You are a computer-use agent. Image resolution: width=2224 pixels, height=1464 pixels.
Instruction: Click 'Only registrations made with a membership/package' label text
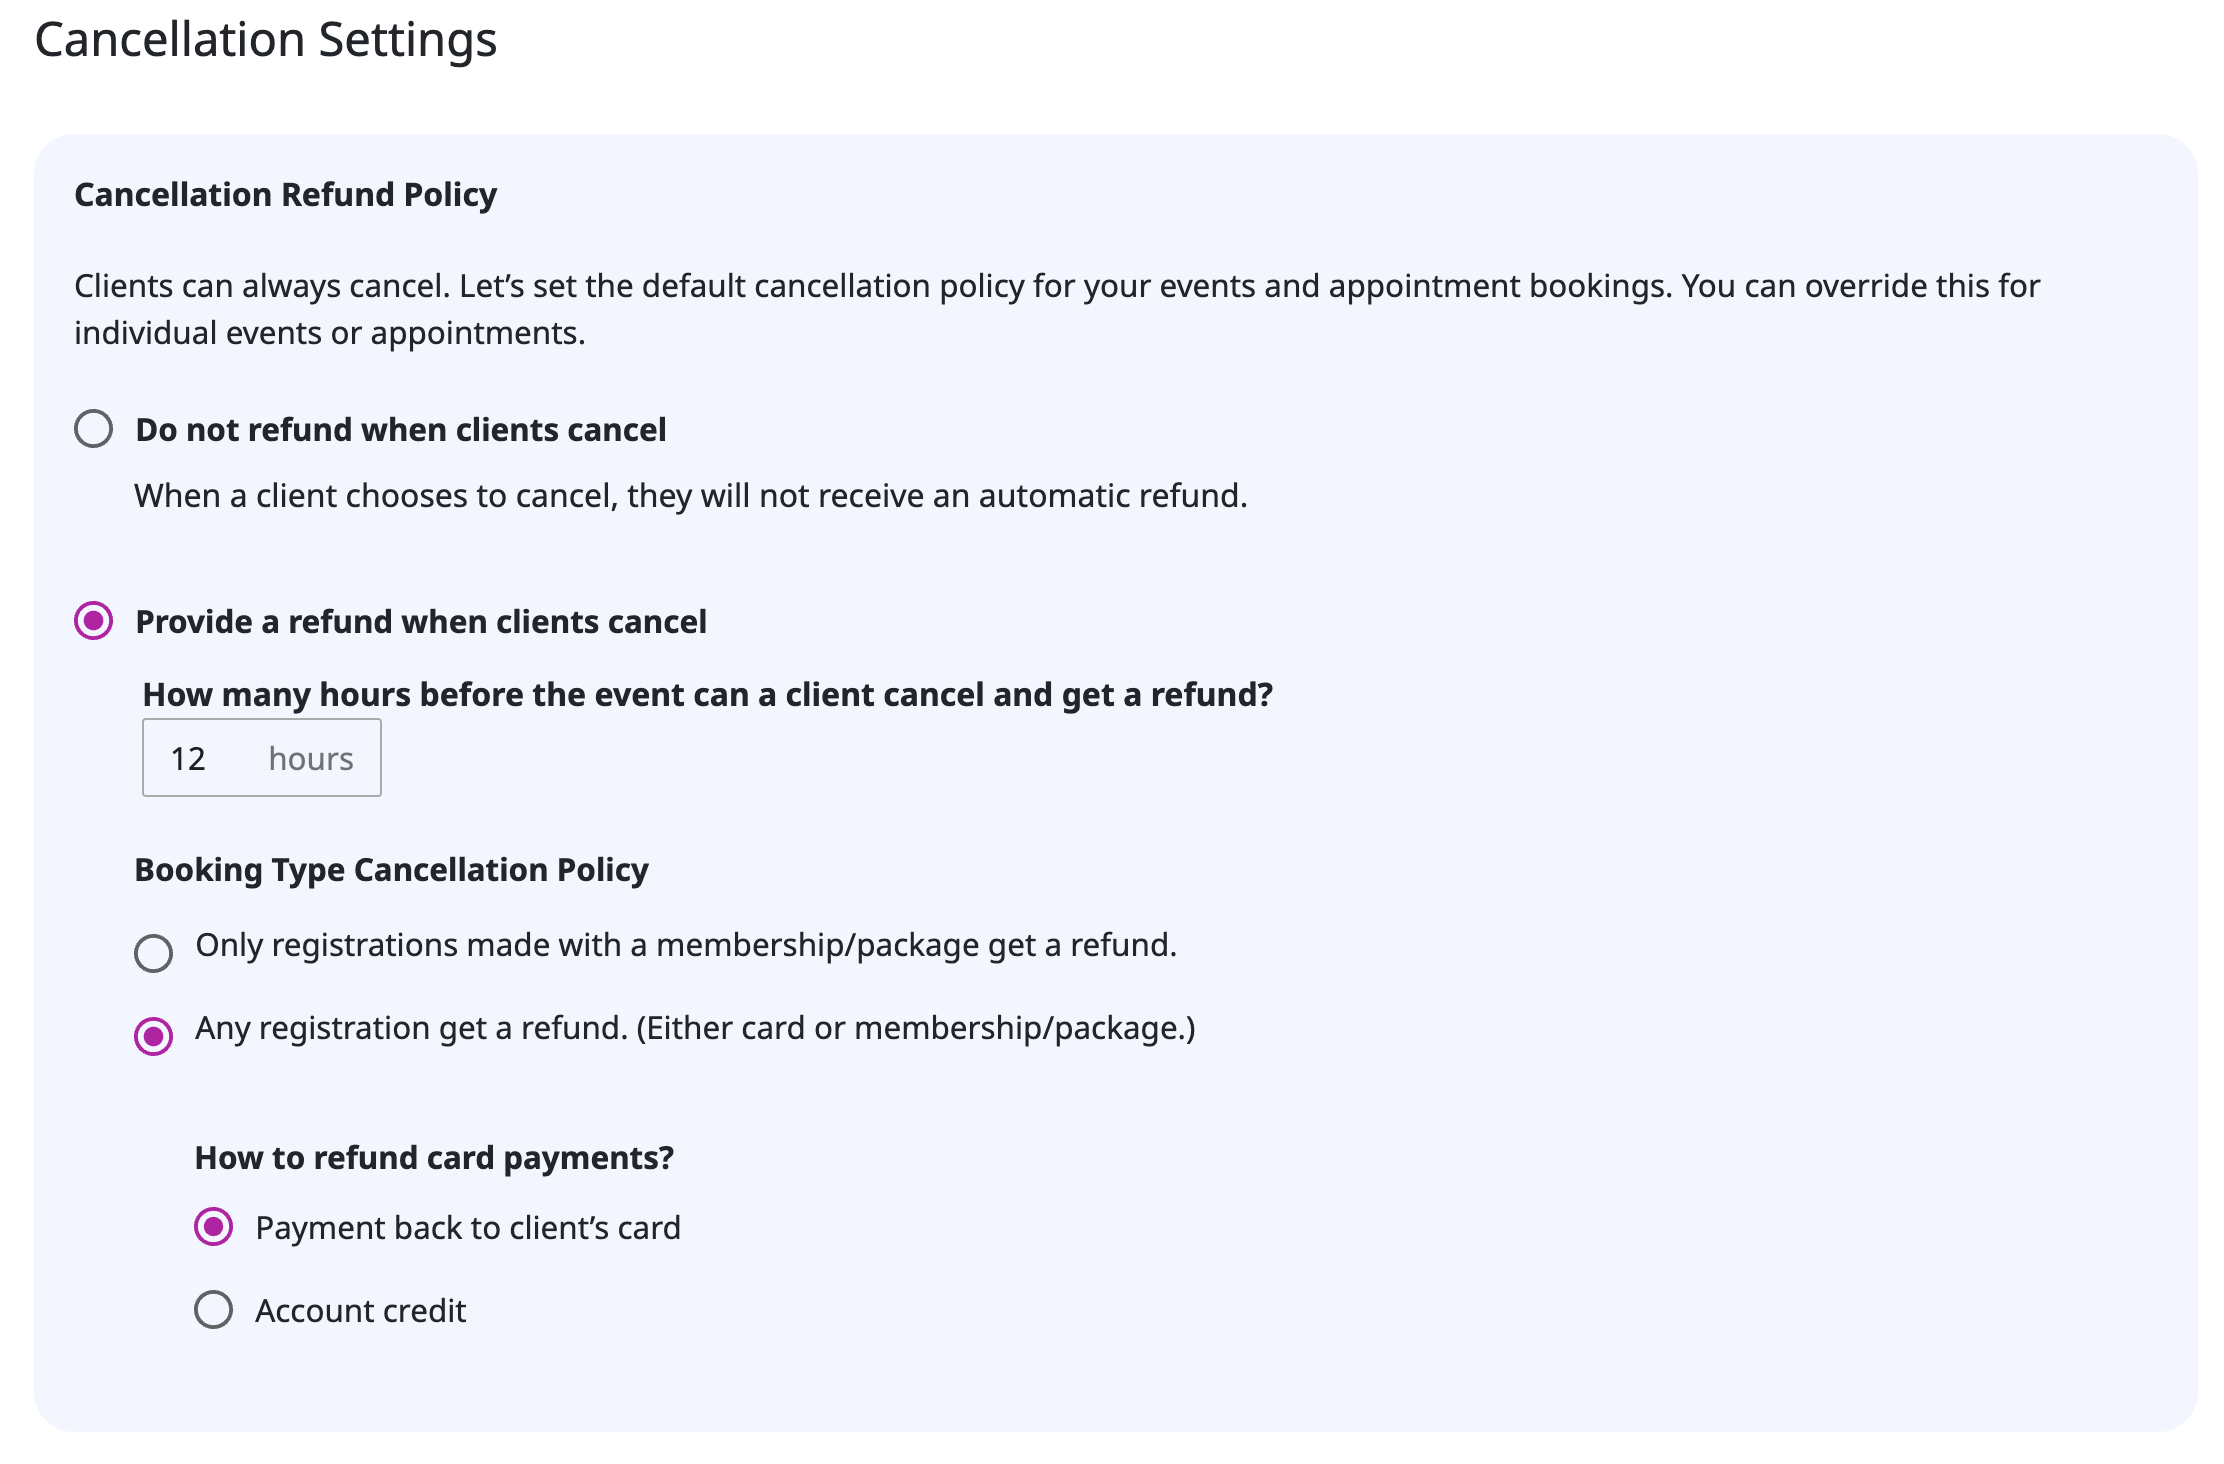685,945
